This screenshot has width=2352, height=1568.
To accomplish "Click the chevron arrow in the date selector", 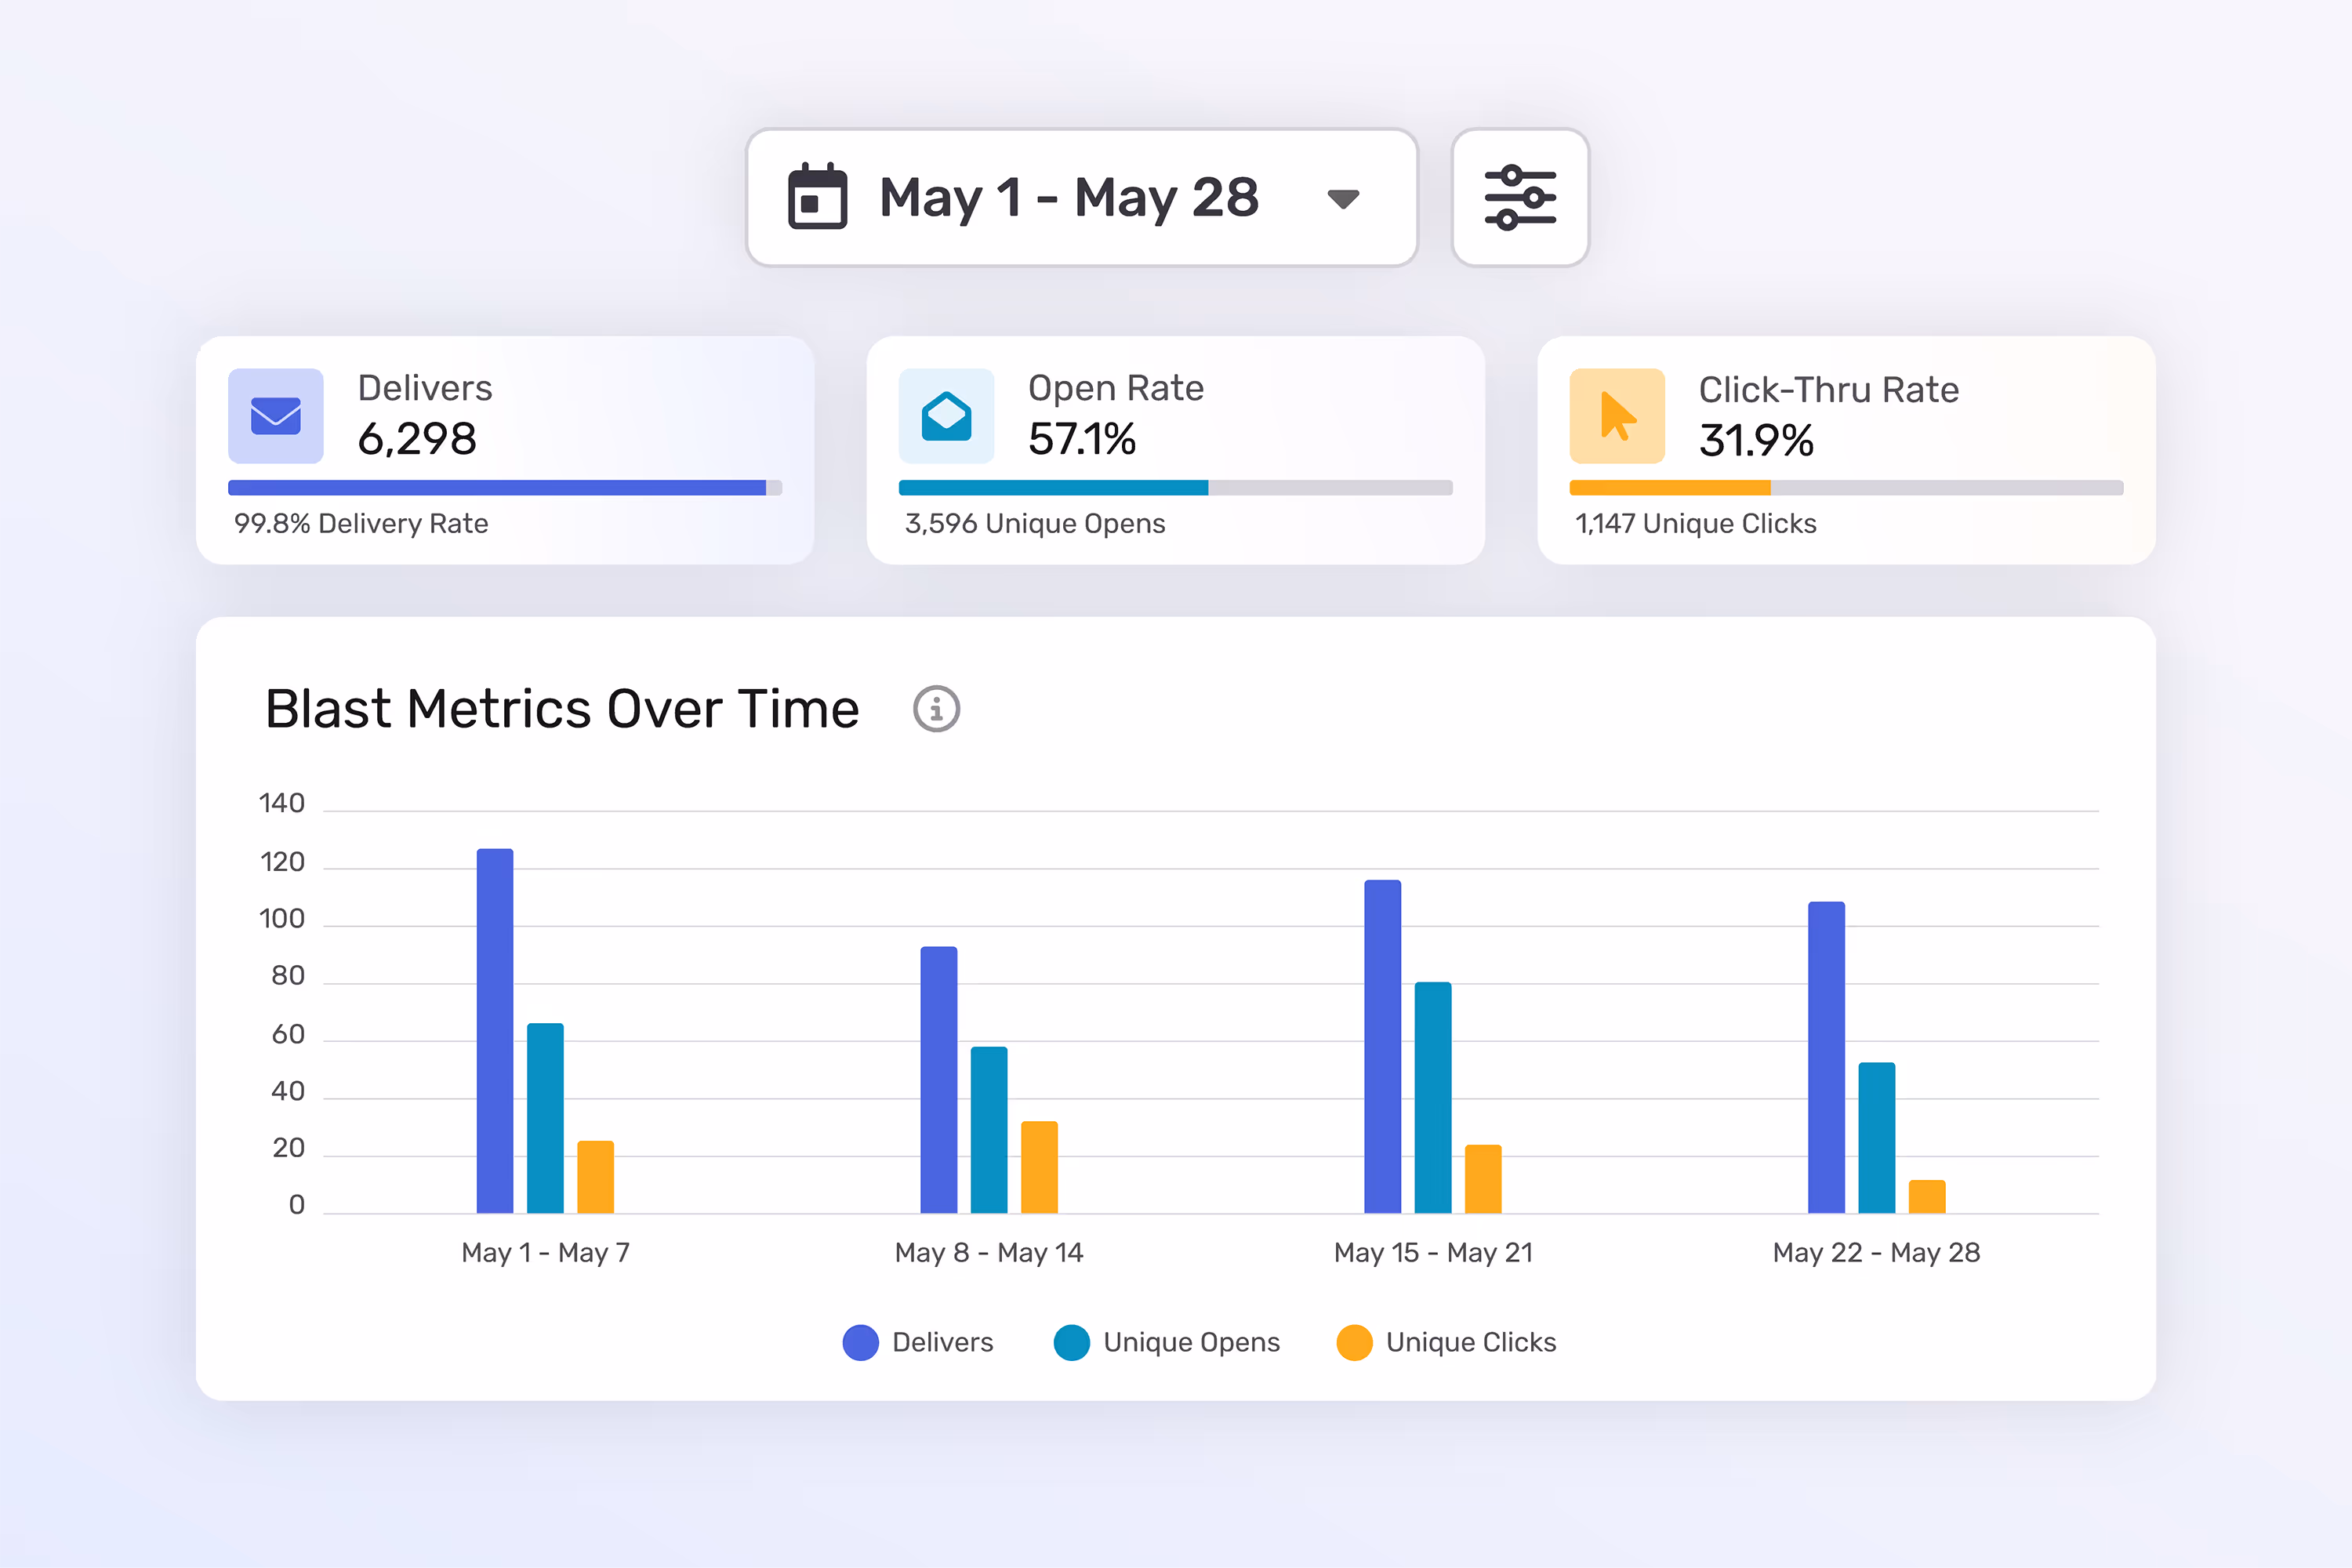I will click(1344, 198).
